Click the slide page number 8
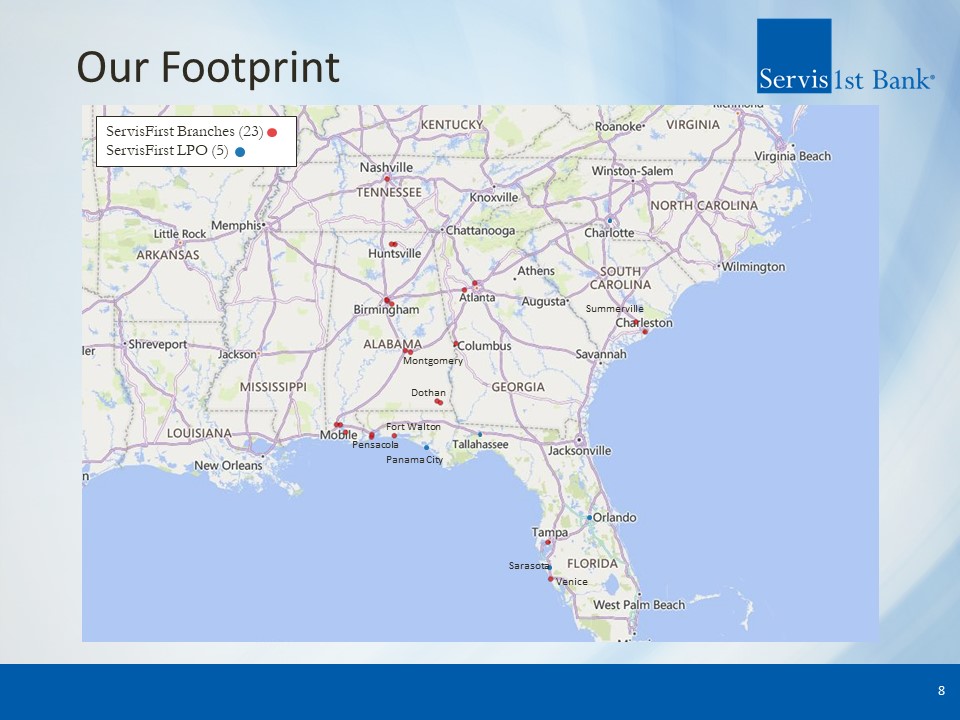The image size is (960, 720). [x=941, y=691]
